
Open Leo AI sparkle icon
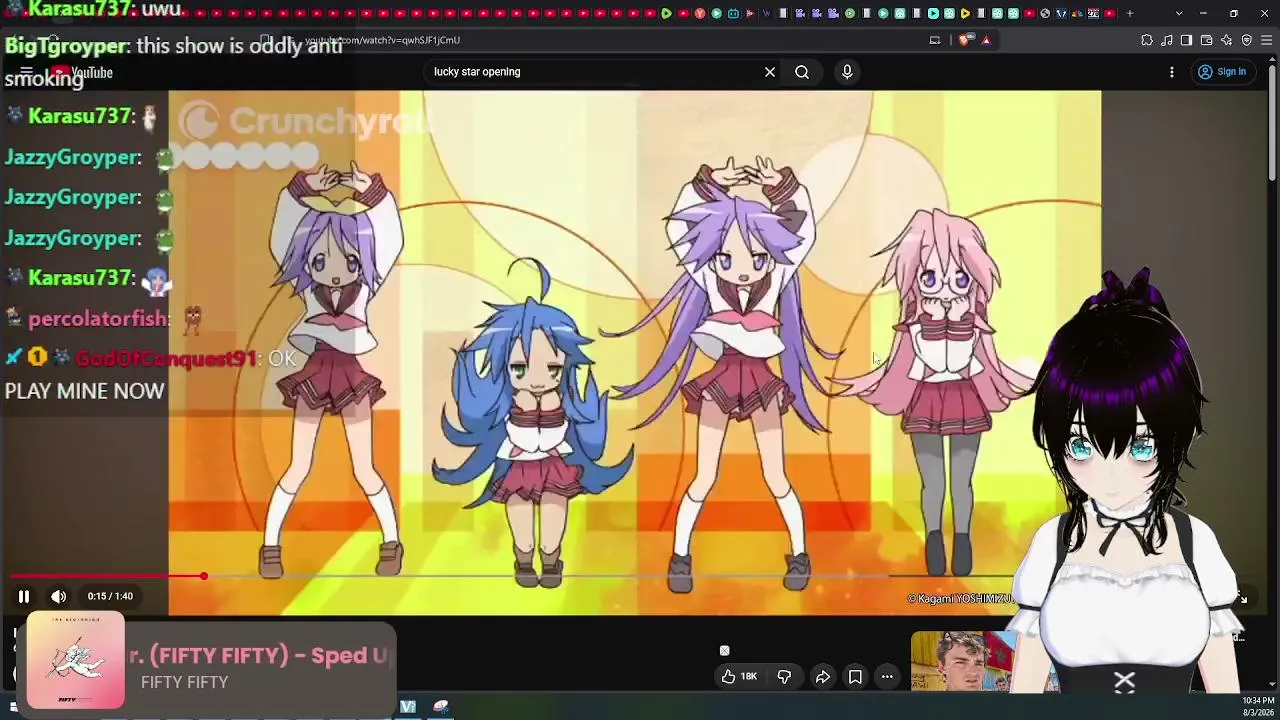pyautogui.click(x=1227, y=40)
